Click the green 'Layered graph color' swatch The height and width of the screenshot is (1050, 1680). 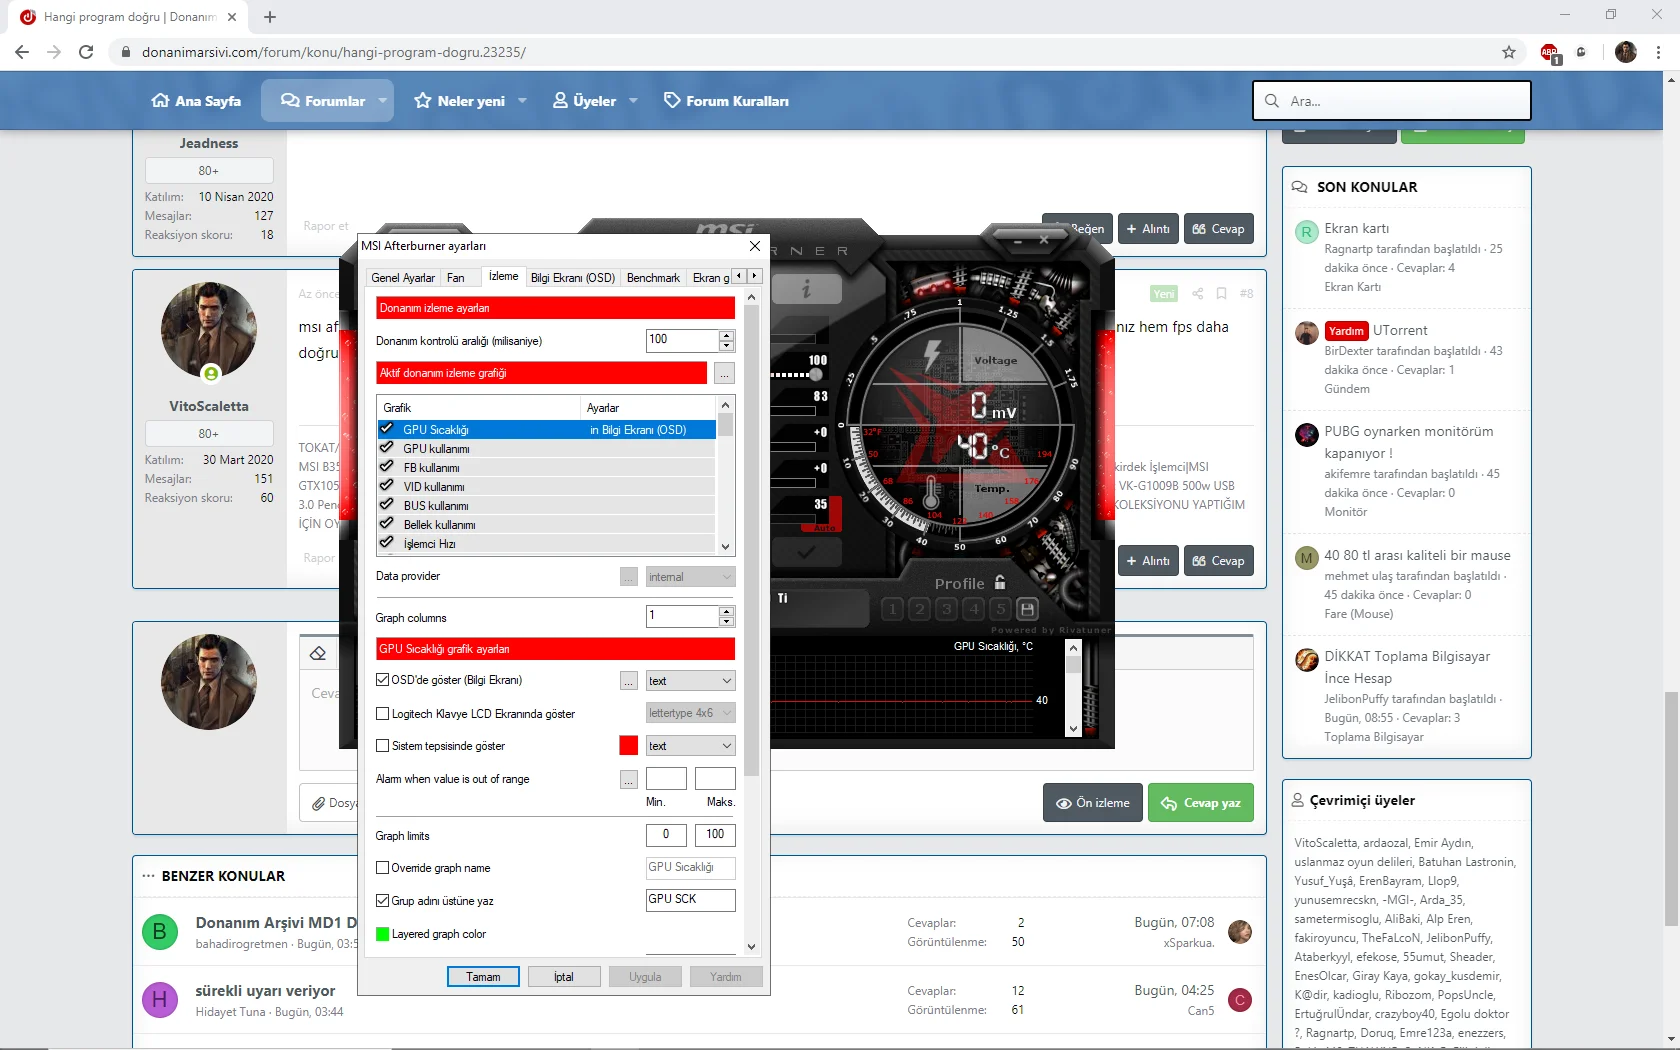tap(382, 934)
